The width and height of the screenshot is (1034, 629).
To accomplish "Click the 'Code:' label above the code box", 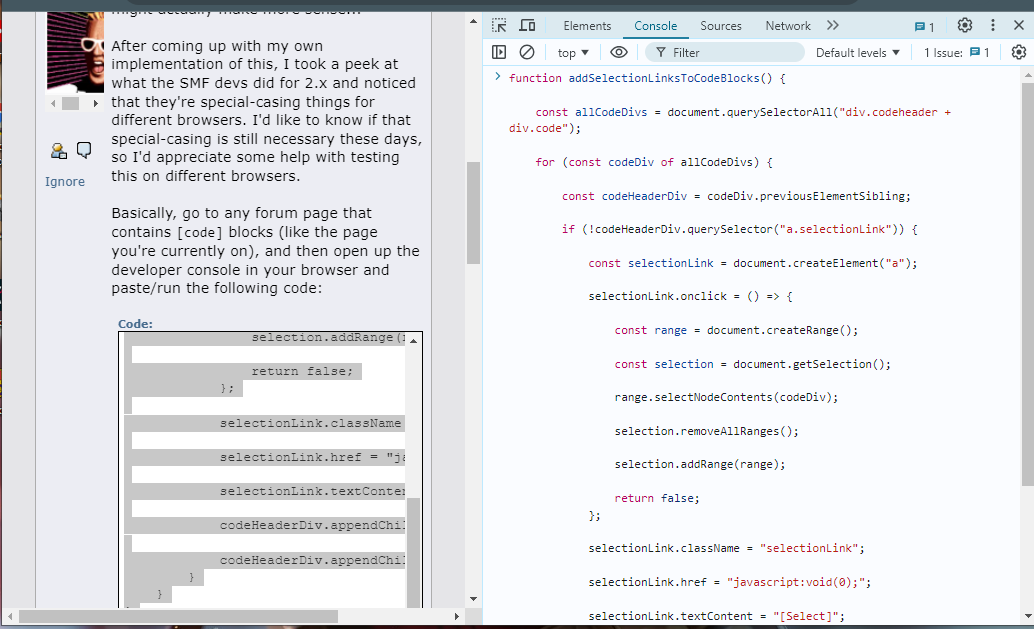I will coord(135,324).
